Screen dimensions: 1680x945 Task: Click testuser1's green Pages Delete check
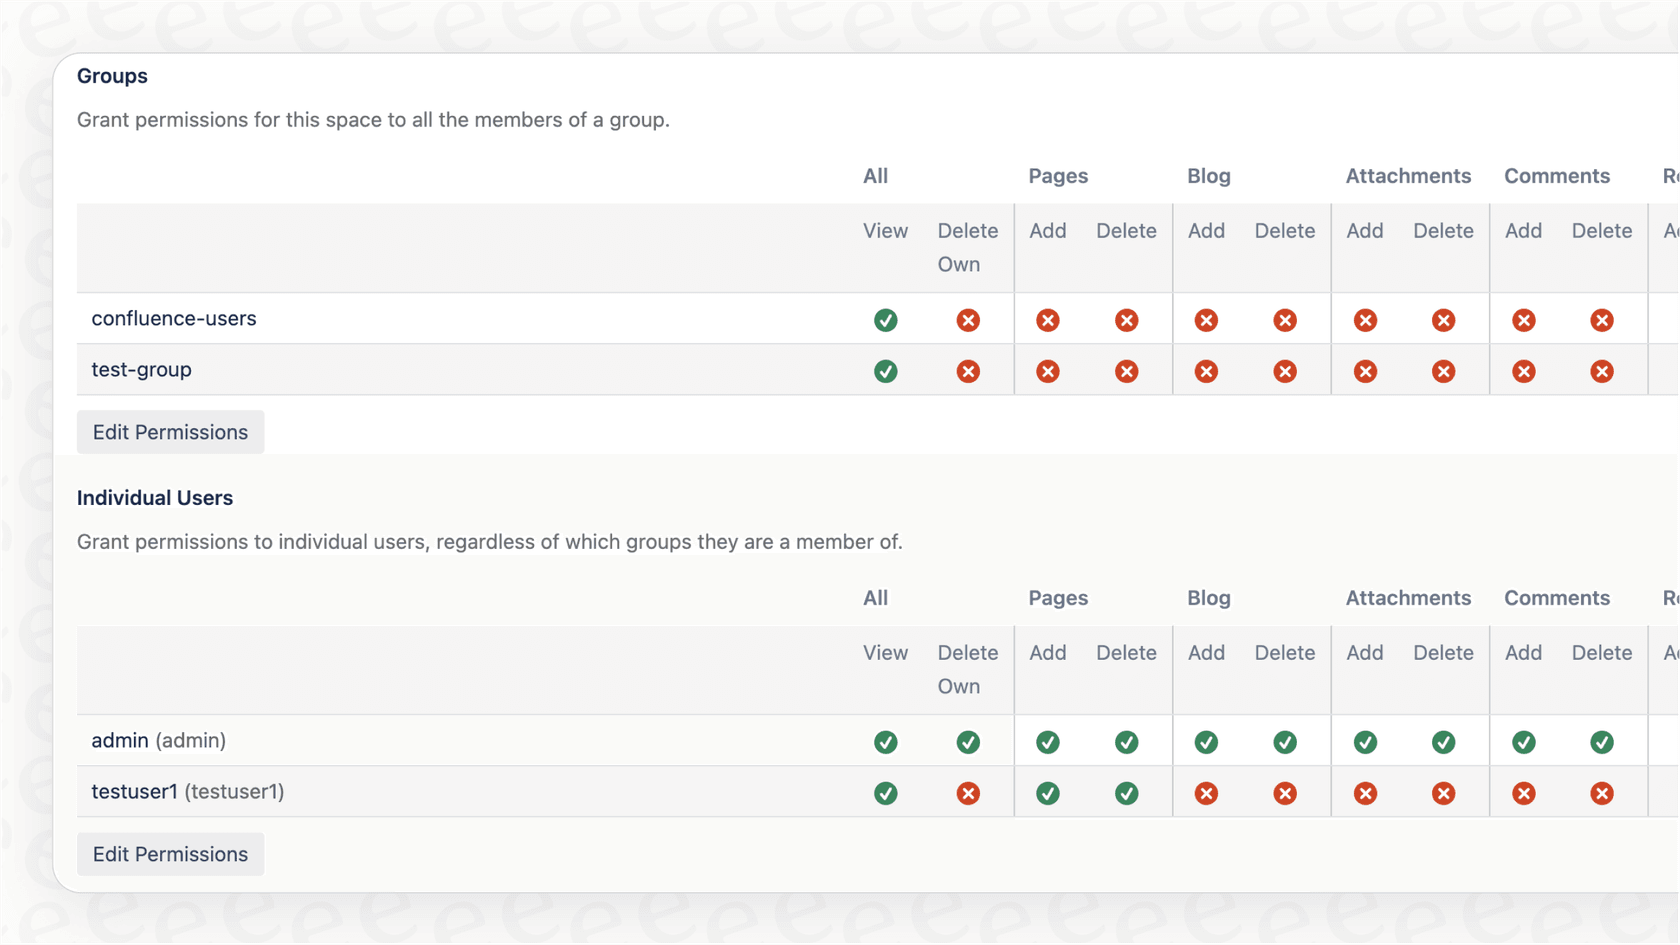coord(1126,792)
